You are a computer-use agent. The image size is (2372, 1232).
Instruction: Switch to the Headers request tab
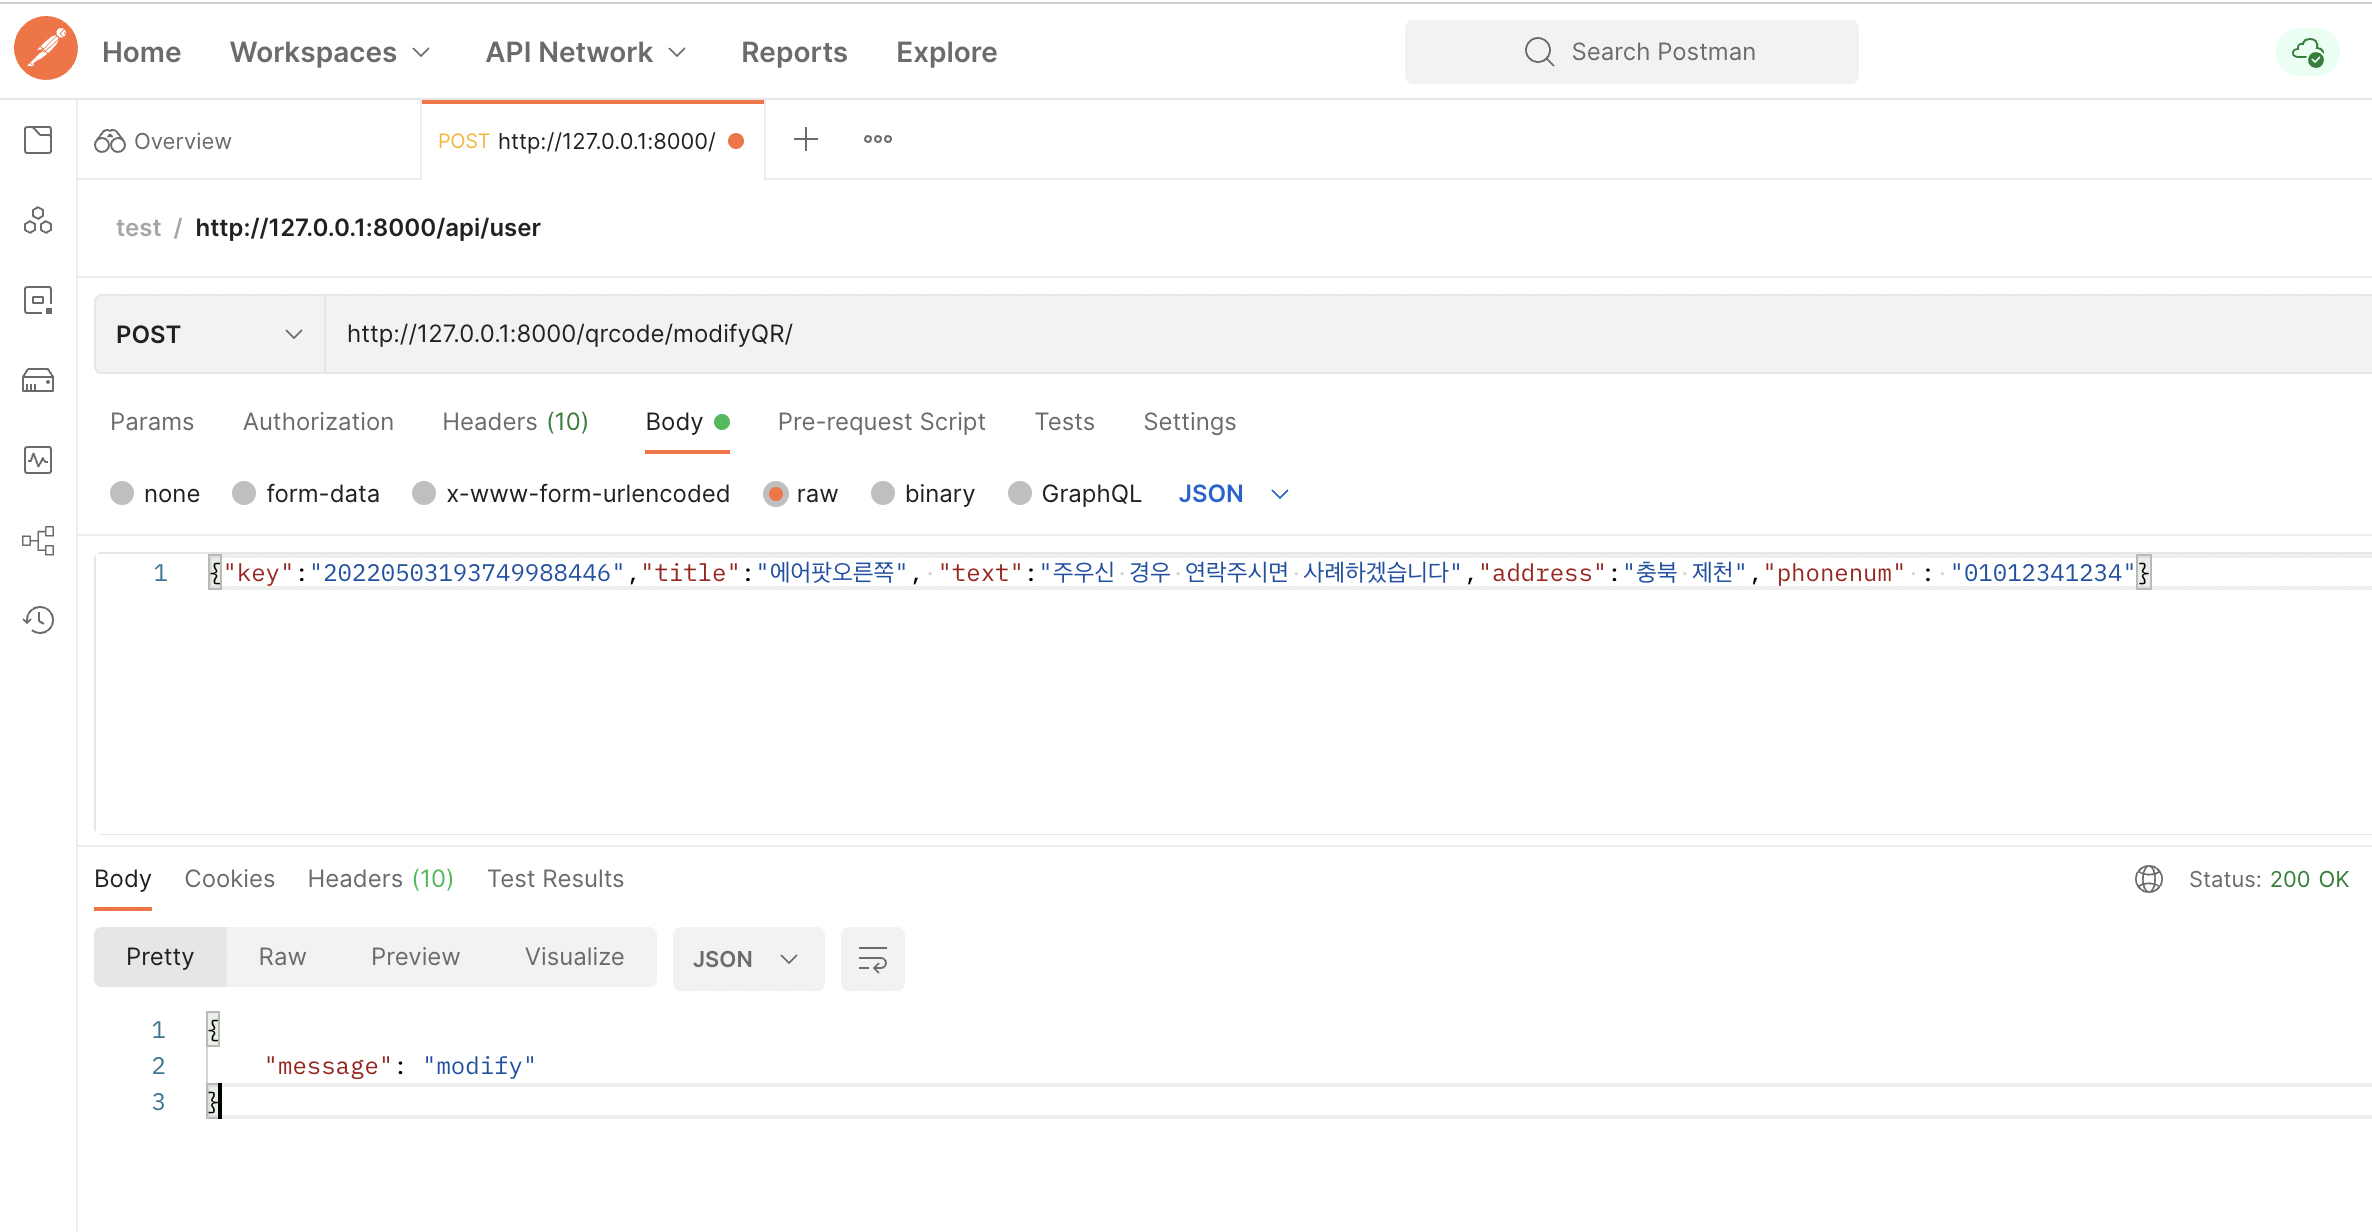click(x=514, y=422)
